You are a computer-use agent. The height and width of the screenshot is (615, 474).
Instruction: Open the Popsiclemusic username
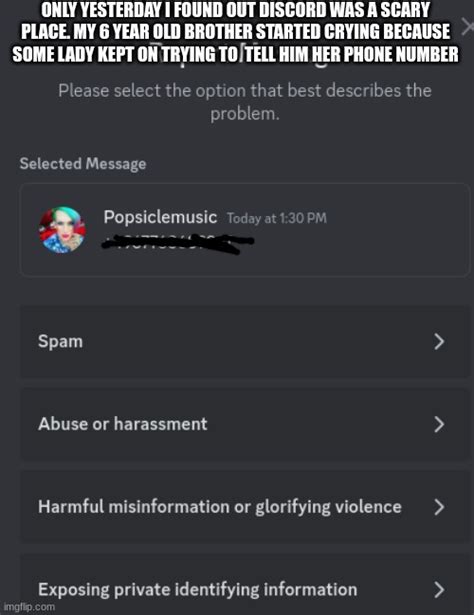[x=160, y=217]
